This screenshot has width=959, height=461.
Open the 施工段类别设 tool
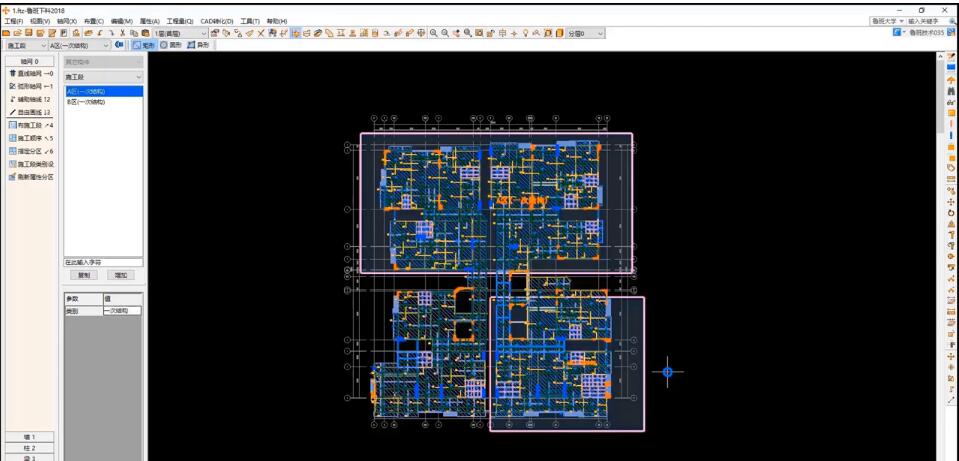[31, 164]
